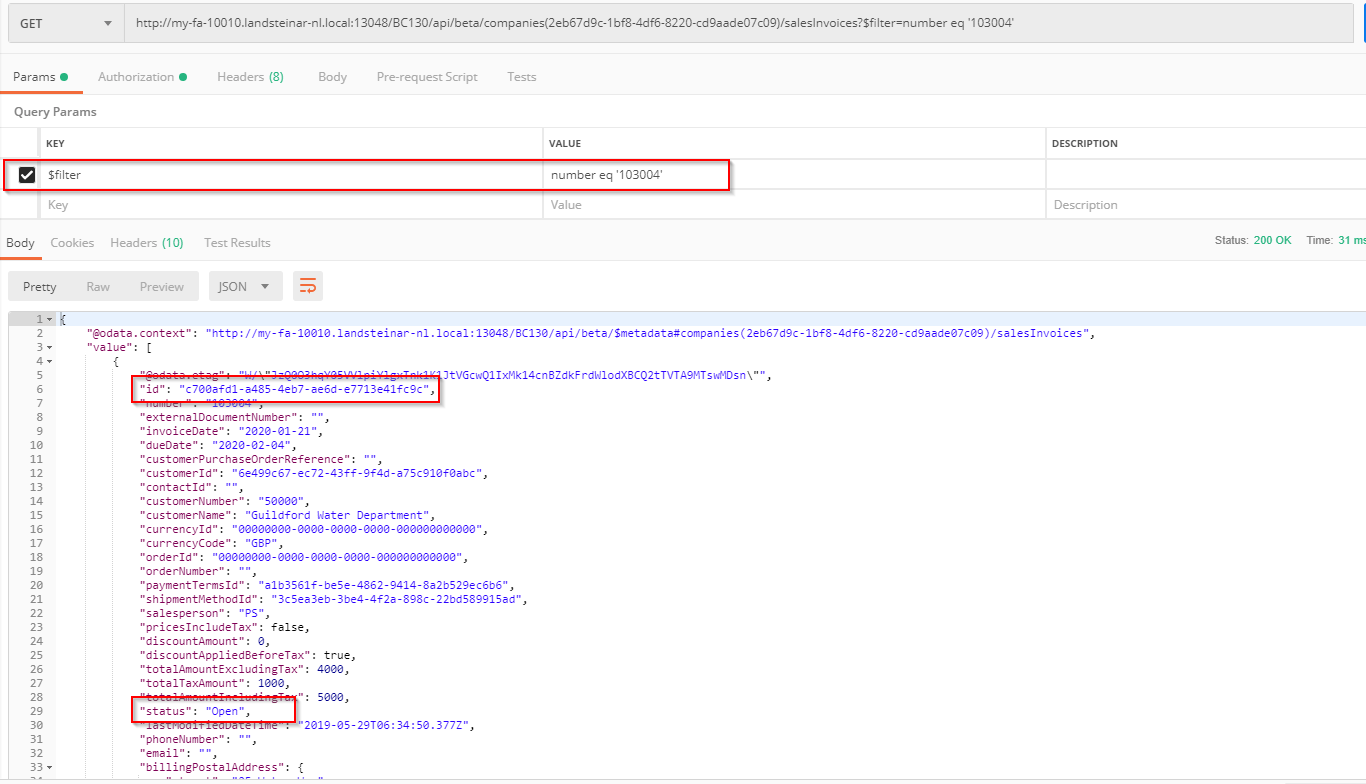This screenshot has height=784, width=1366.
Task: Open the request Body tab
Action: point(332,77)
